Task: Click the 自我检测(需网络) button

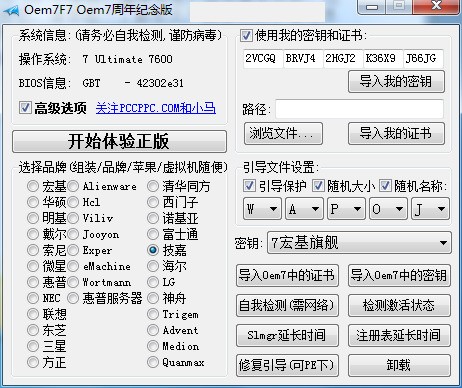Action: pyautogui.click(x=287, y=305)
